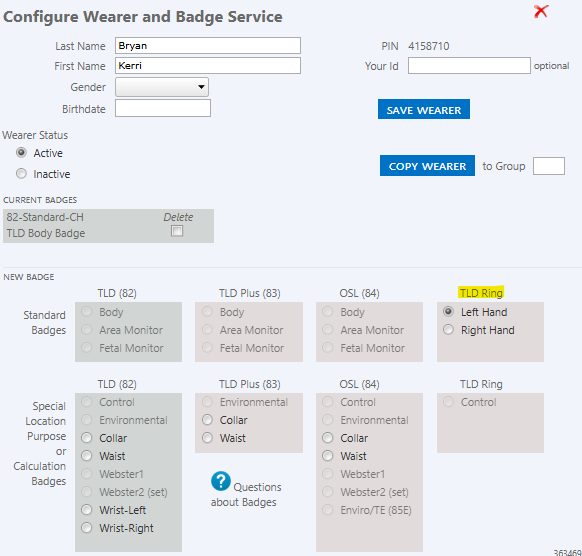Focus the Last Name field containing Bryan
Screen dimensions: 582x556
(208, 45)
